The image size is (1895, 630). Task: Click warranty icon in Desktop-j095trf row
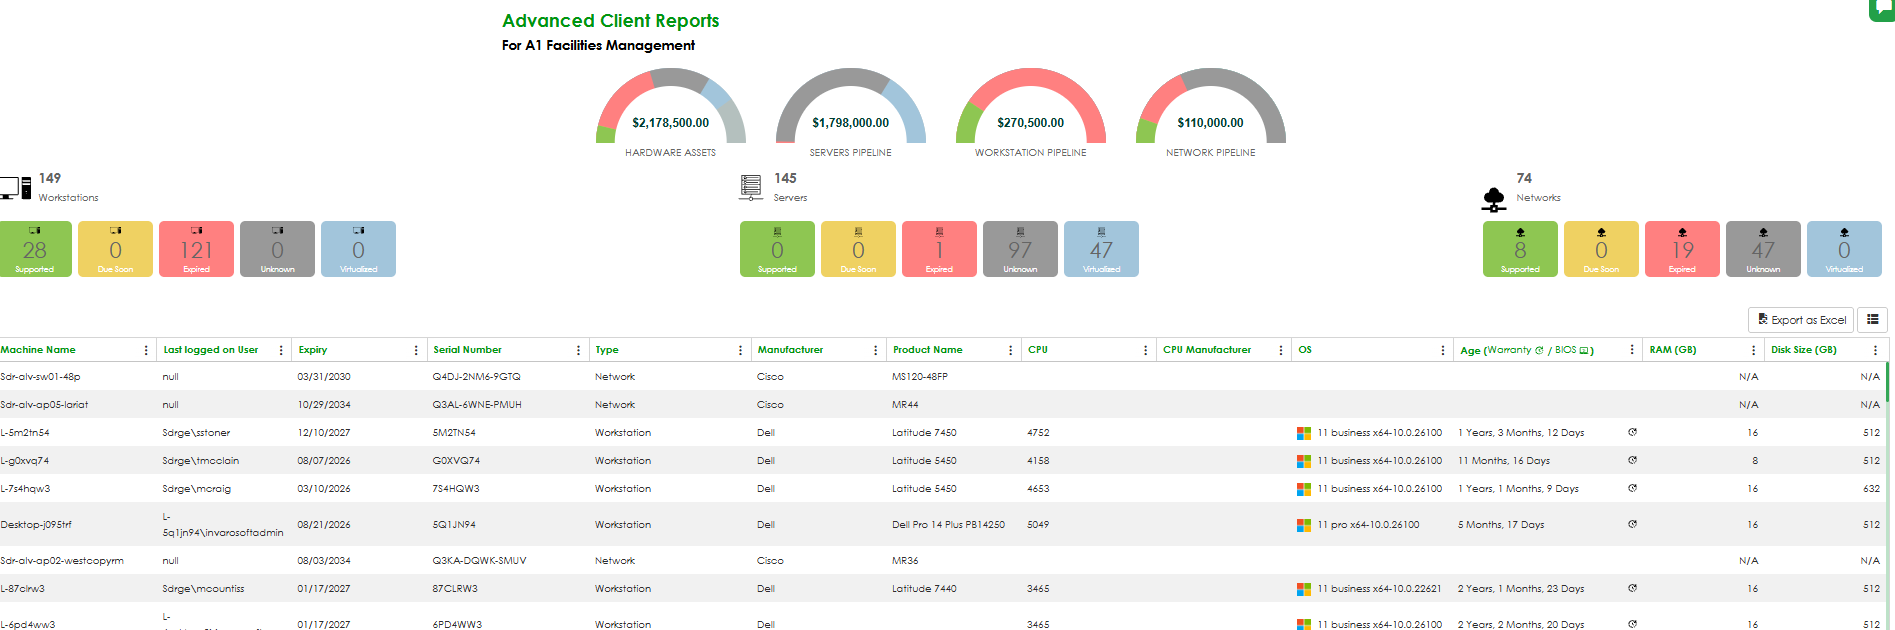(x=1632, y=524)
